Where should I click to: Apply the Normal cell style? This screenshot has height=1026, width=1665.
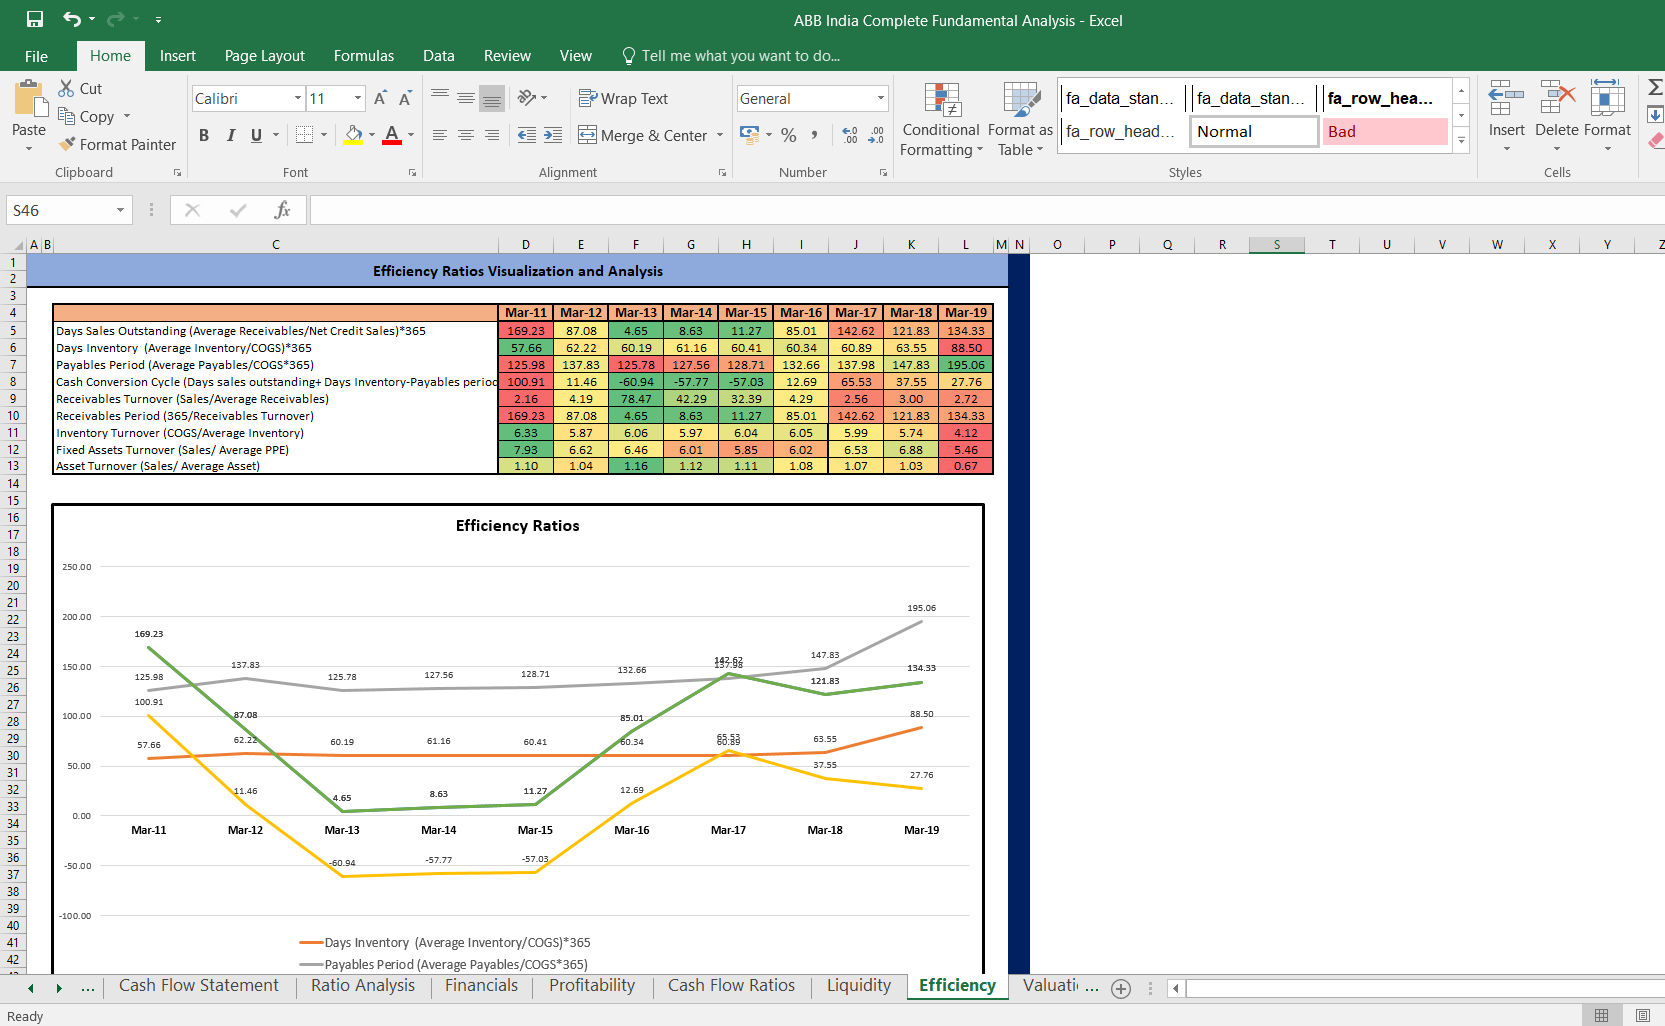click(x=1254, y=131)
